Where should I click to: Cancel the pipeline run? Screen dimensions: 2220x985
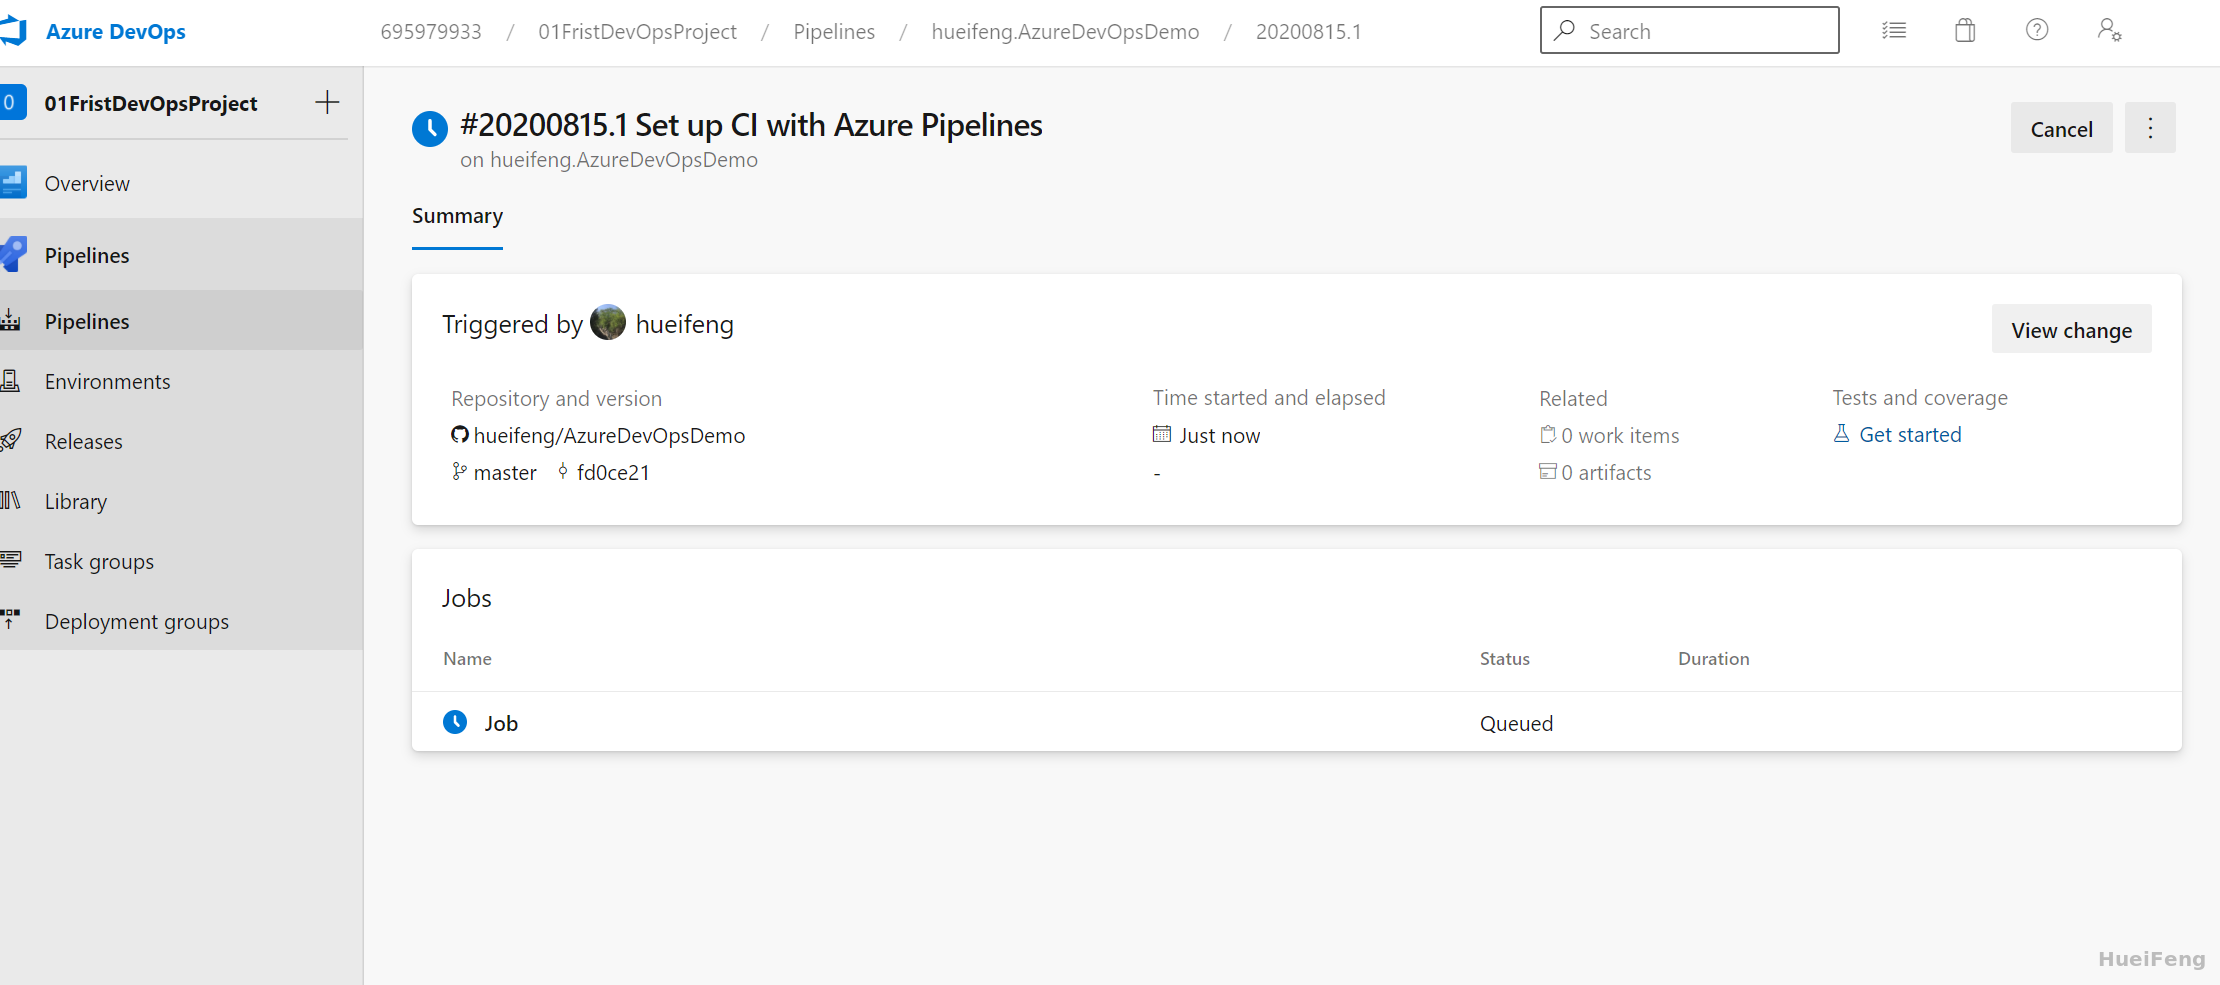(2061, 129)
